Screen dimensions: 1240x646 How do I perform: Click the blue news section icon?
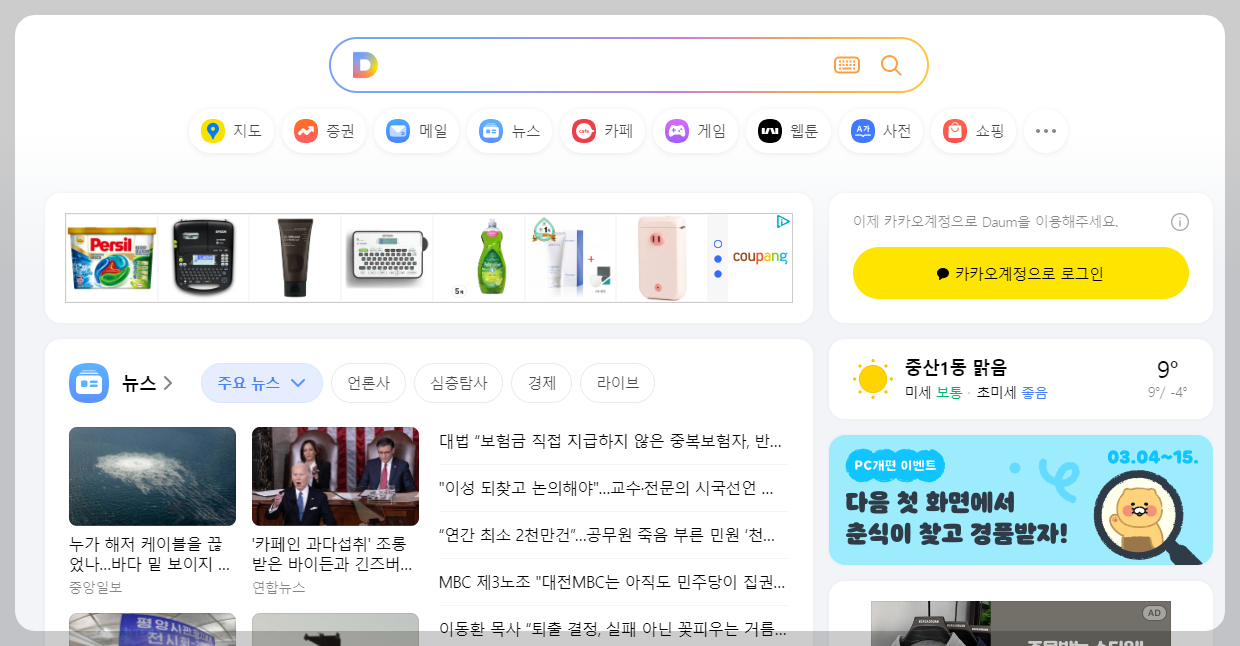pos(89,383)
